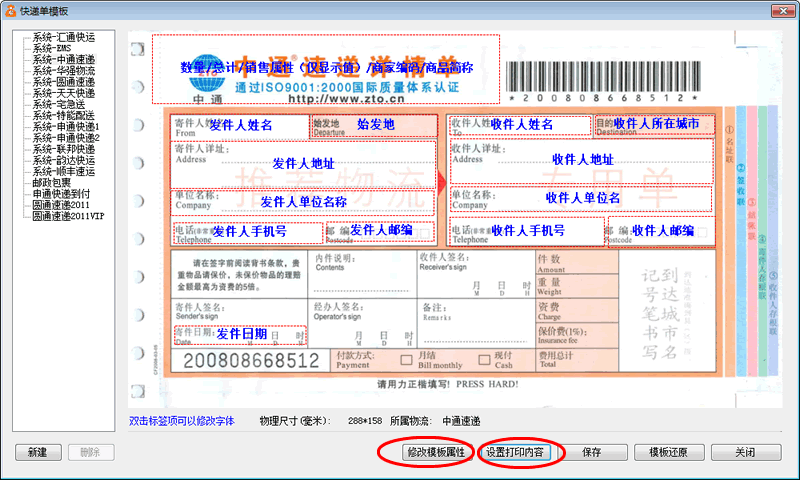Select the 发件人单位名称 label field
This screenshot has width=800, height=480.
click(303, 202)
